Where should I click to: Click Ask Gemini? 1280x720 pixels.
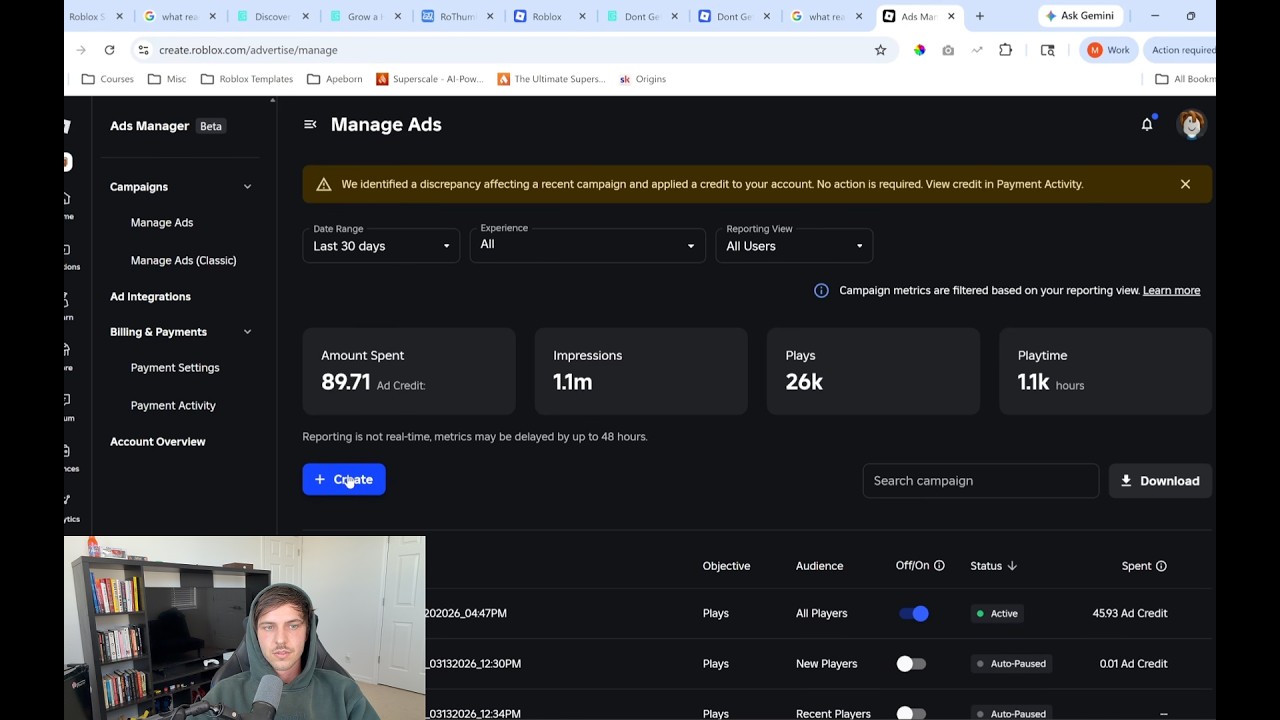point(1081,16)
